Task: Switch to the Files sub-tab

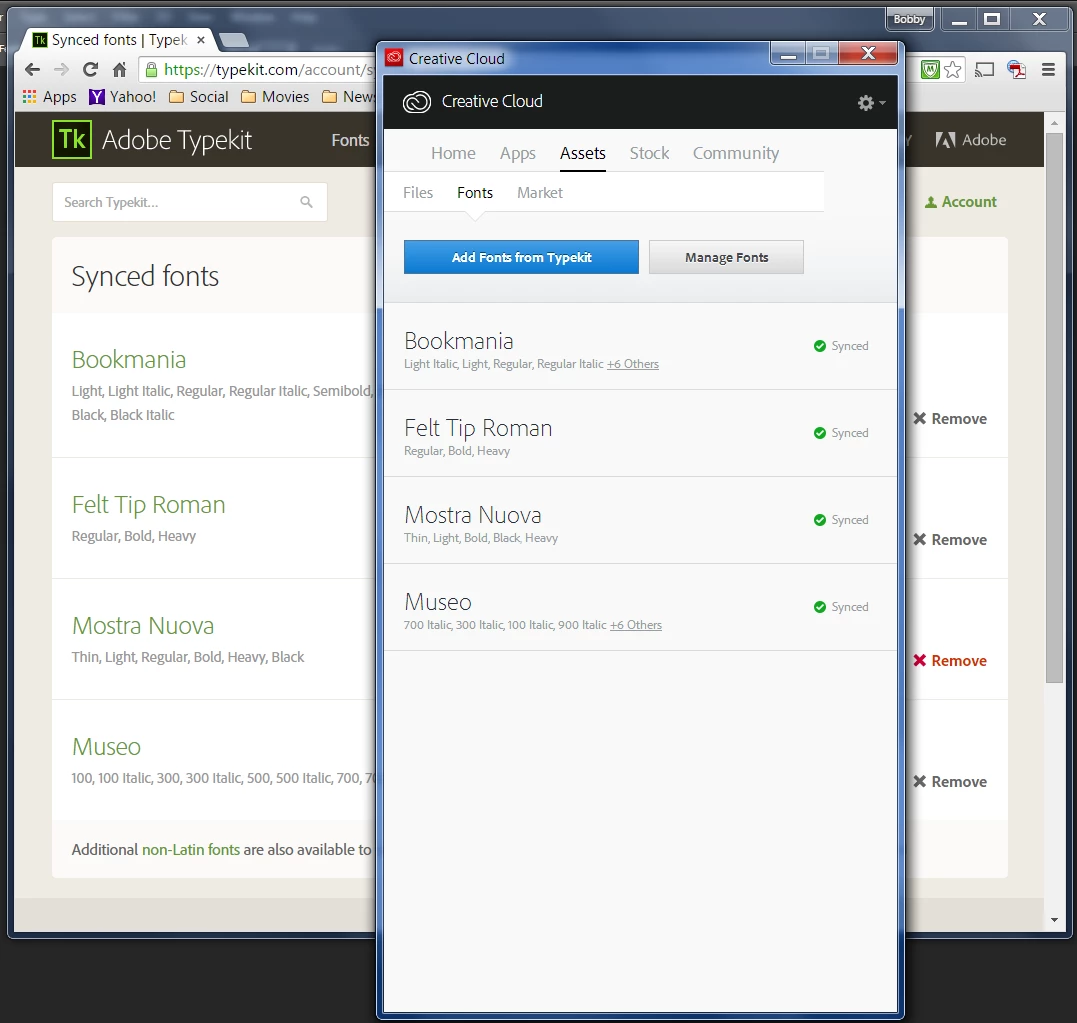Action: point(418,193)
